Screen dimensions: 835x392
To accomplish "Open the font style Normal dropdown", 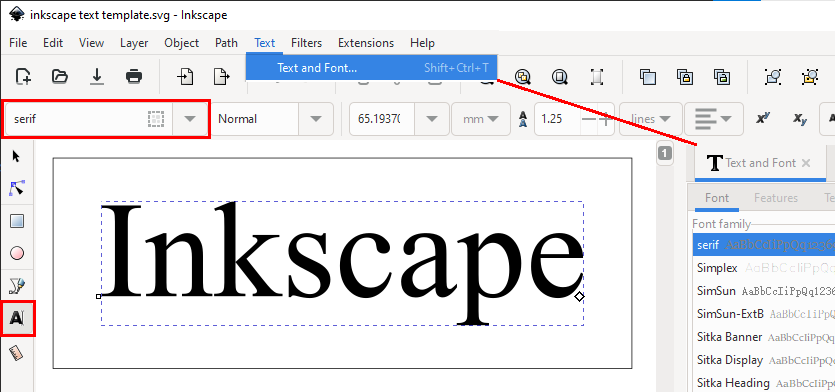I will 316,119.
